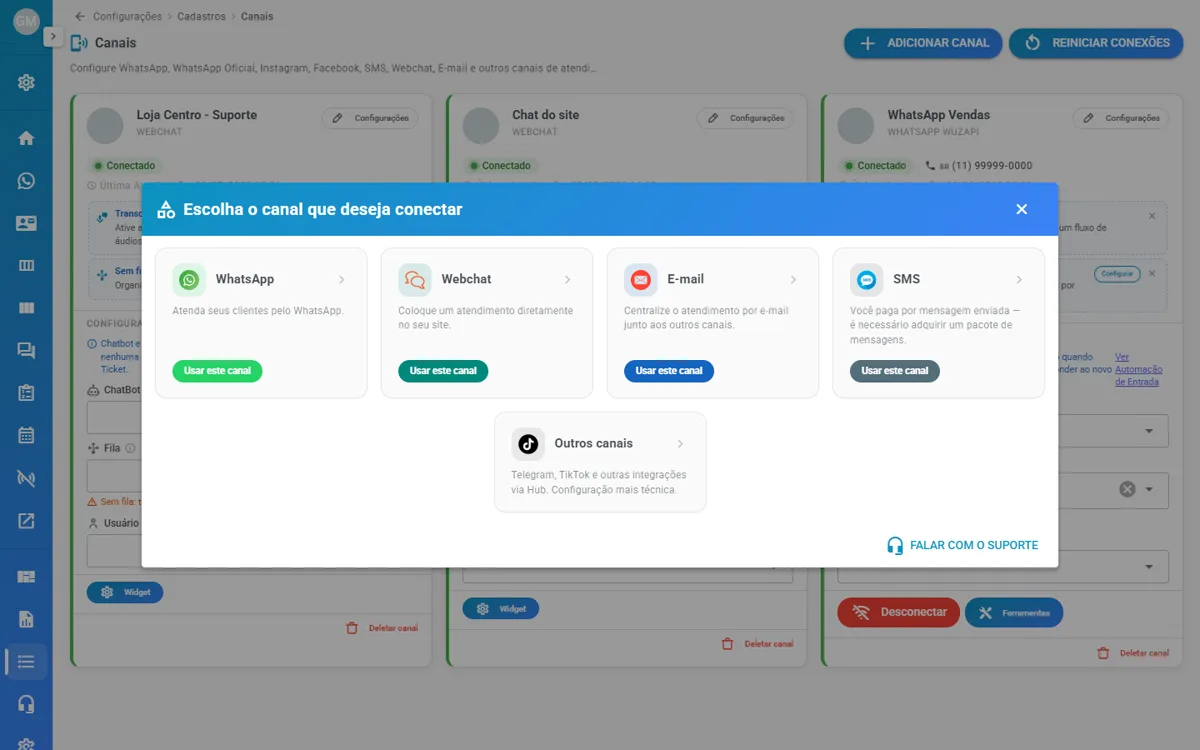The image size is (1200, 750).
Task: Click the external link icon in the sidebar
Action: pos(26,520)
